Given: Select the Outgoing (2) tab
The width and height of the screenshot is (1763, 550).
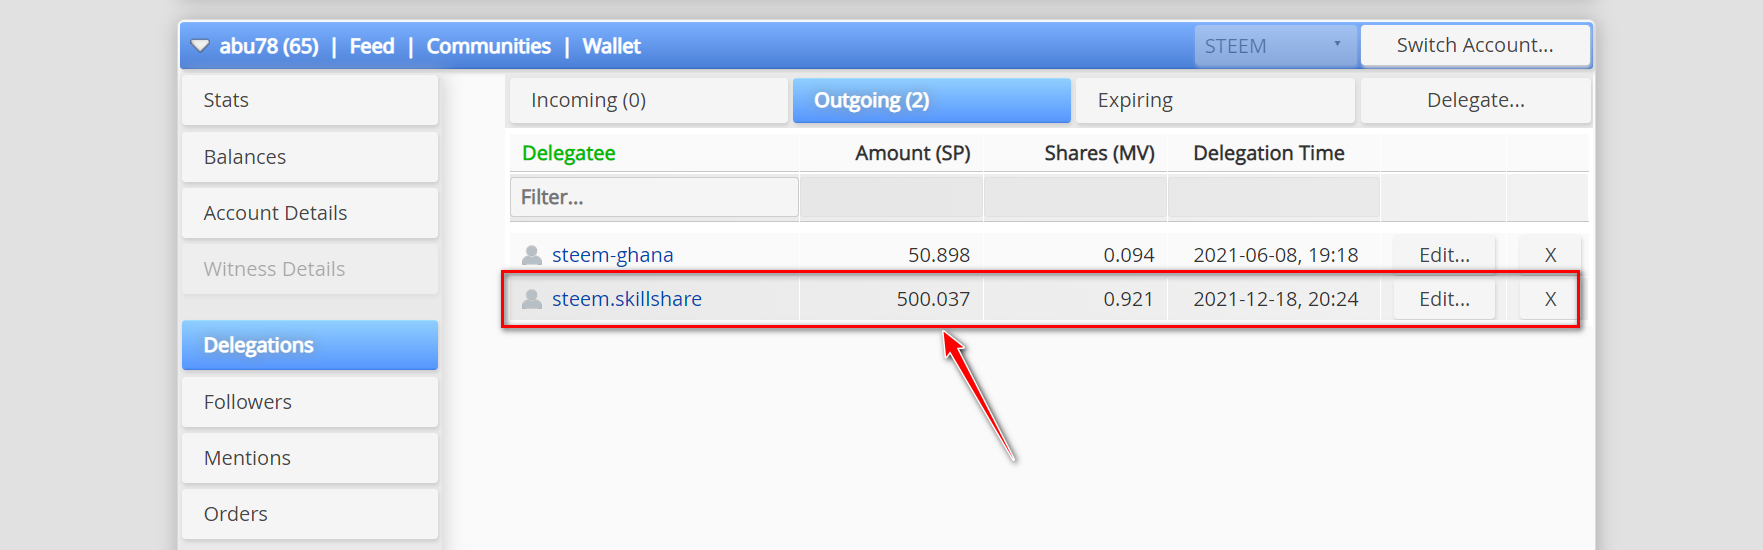Looking at the screenshot, I should 931,100.
